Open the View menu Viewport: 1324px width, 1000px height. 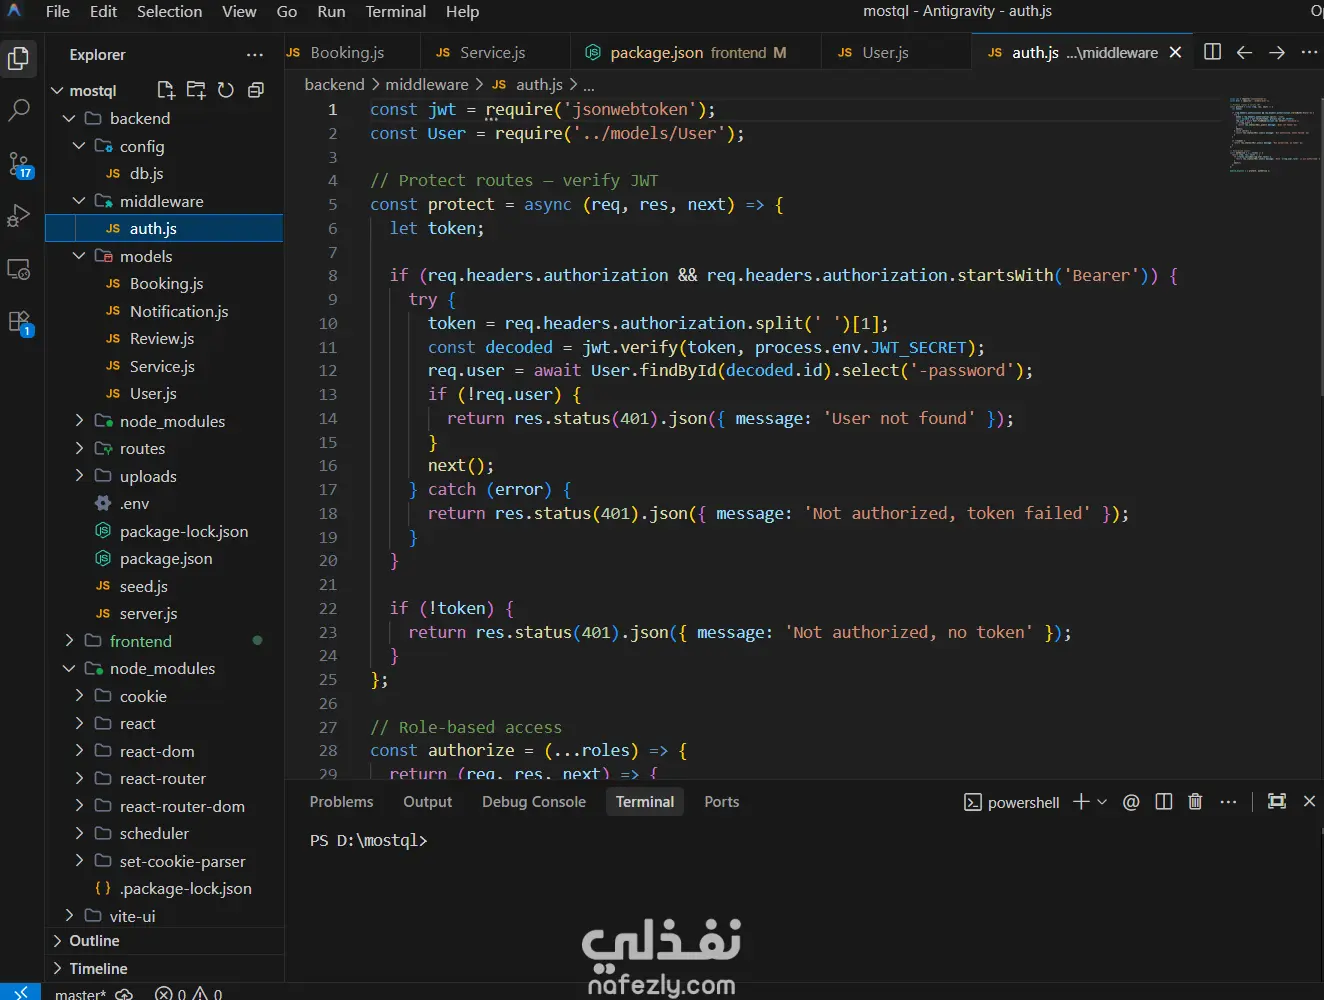pyautogui.click(x=239, y=12)
